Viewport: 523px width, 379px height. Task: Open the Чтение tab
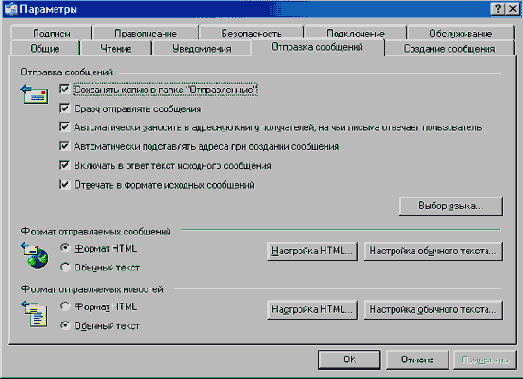coord(116,48)
